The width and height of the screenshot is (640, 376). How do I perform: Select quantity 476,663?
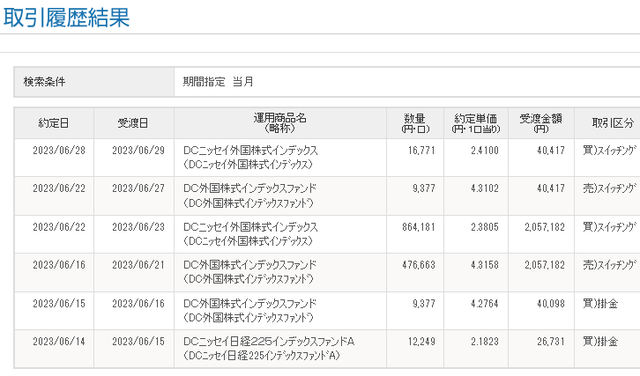(x=419, y=265)
